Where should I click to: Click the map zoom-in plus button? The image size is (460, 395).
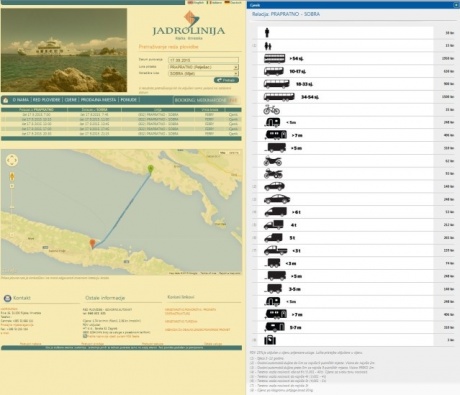click(12, 186)
